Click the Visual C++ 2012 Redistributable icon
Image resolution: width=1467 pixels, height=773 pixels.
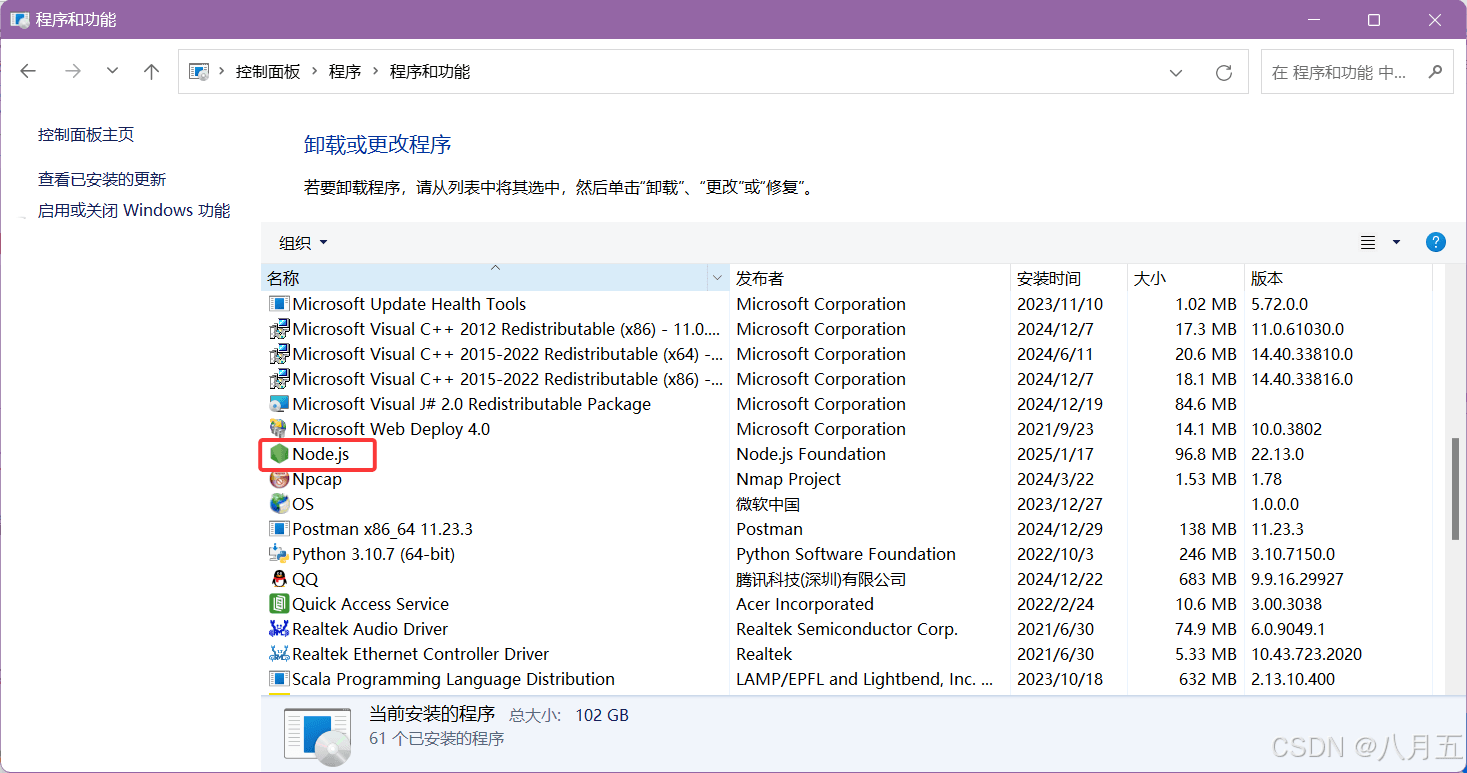coord(279,329)
